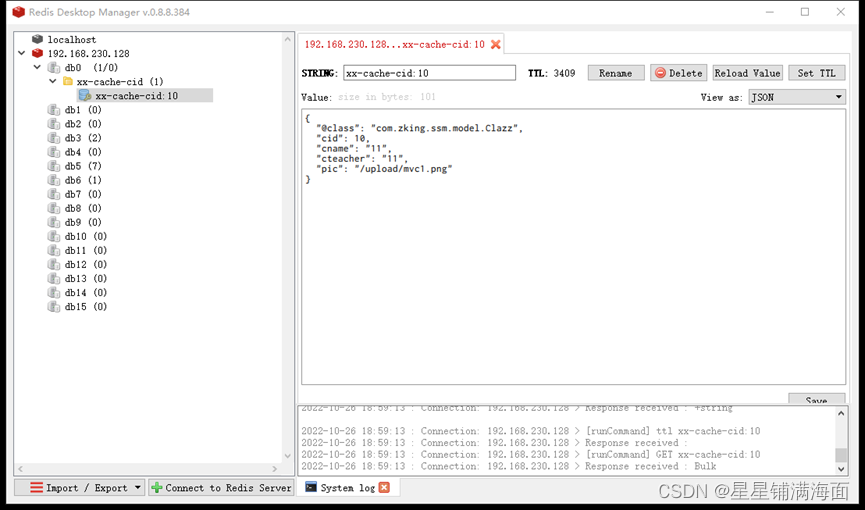Click the tree panel vertical scrollbar
Viewport: 865px width, 510px height.
287,247
